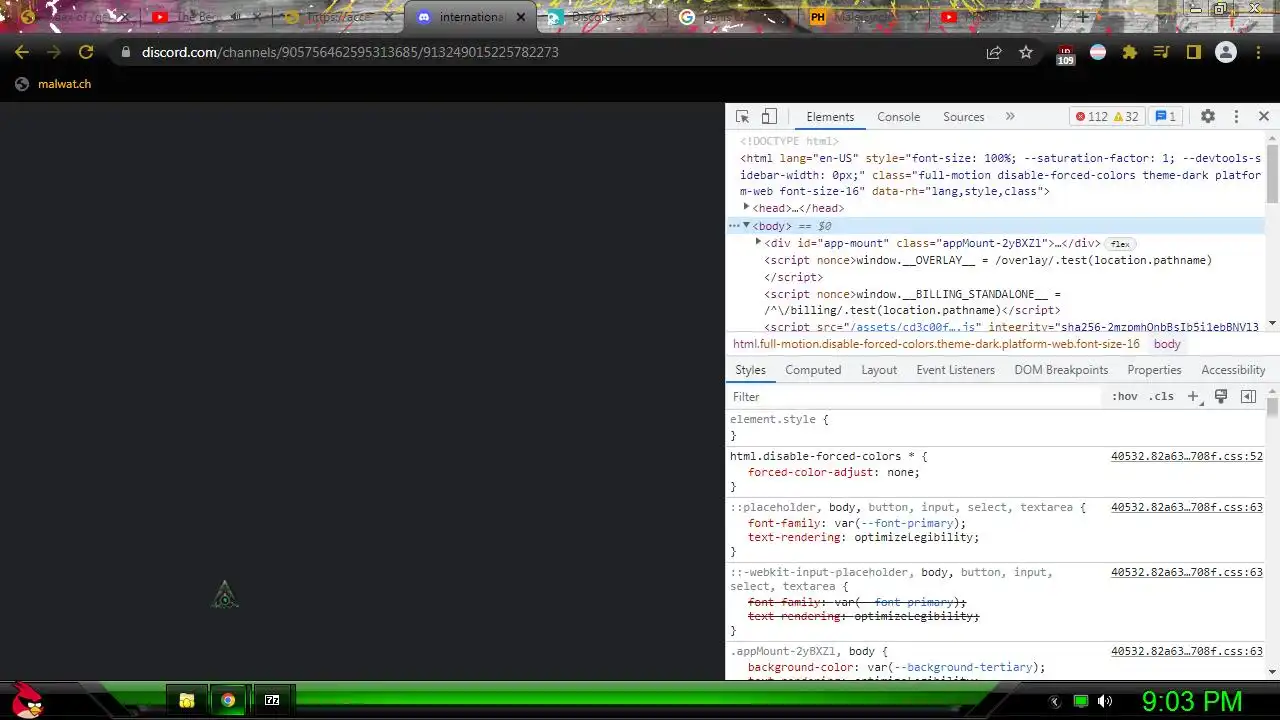This screenshot has width=1280, height=720.
Task: Switch to the Sources tab
Action: click(964, 117)
